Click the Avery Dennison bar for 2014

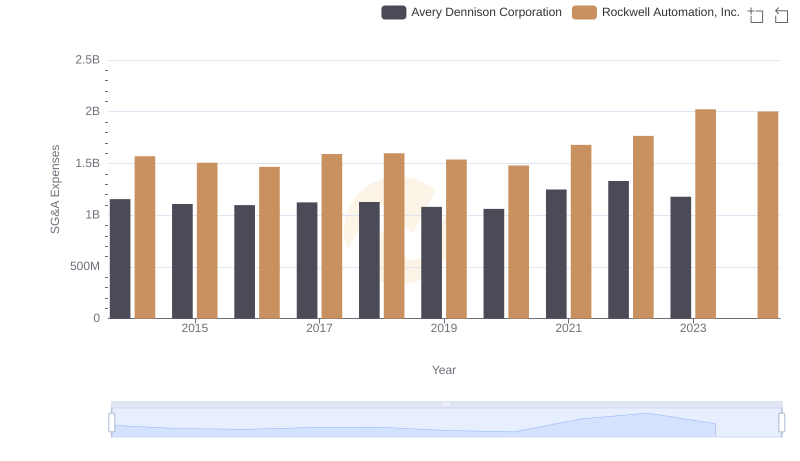pos(120,259)
